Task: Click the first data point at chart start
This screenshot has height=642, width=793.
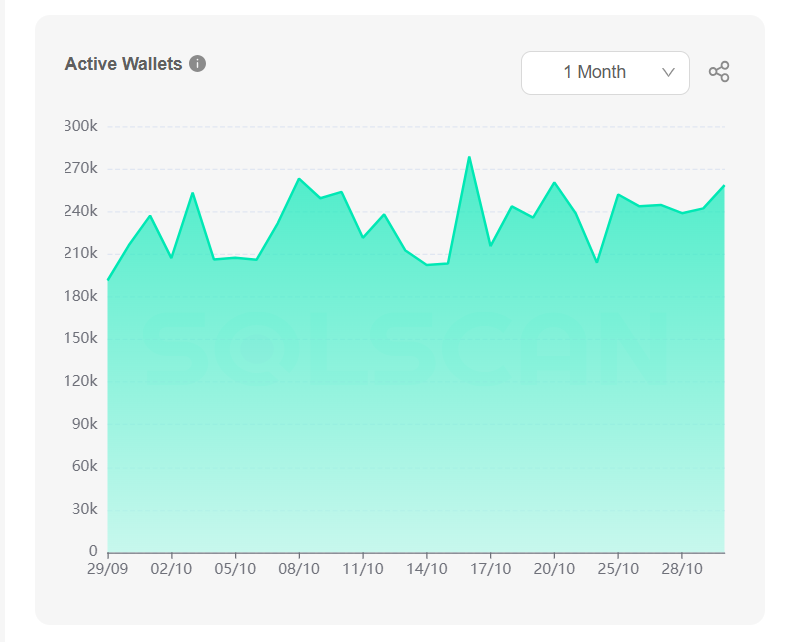Action: tap(108, 280)
